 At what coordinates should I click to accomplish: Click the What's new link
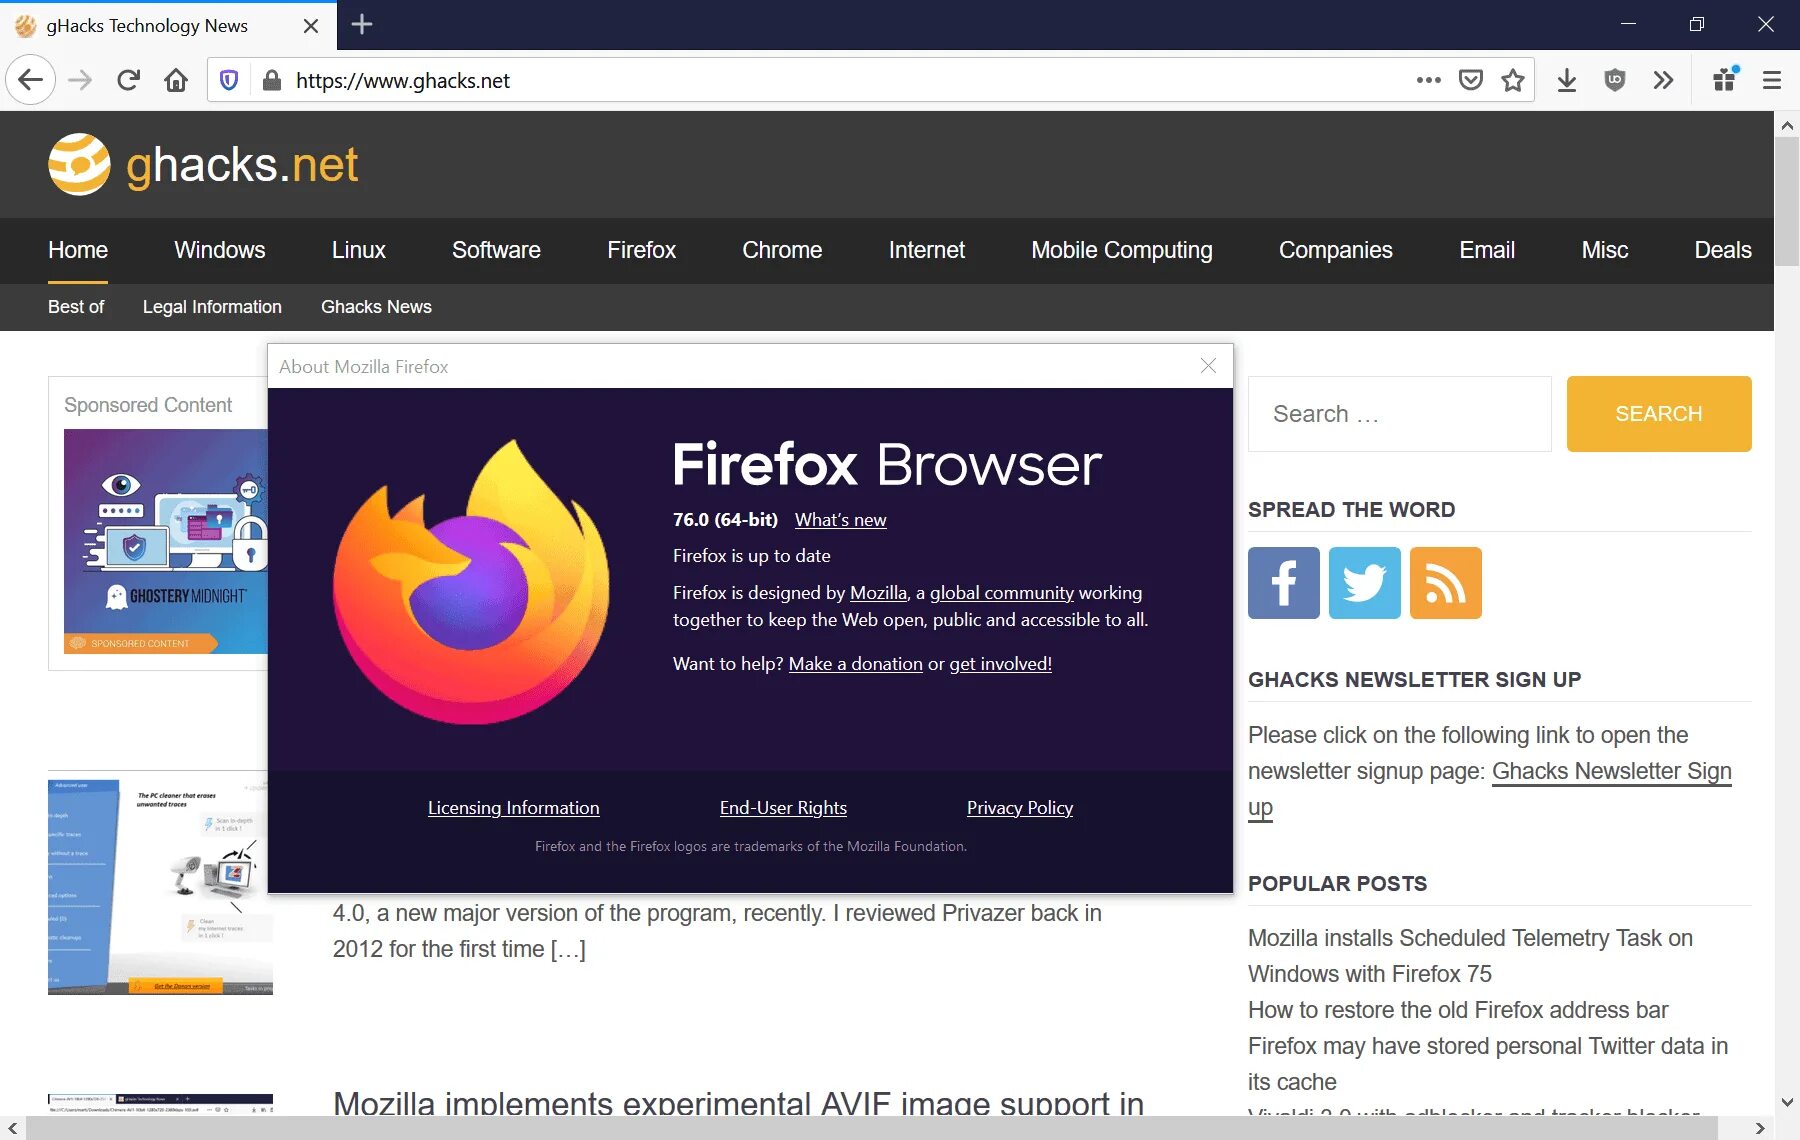pyautogui.click(x=840, y=520)
